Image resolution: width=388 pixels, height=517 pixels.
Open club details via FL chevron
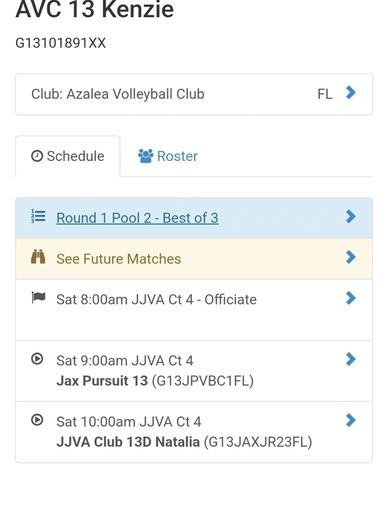pos(351,93)
